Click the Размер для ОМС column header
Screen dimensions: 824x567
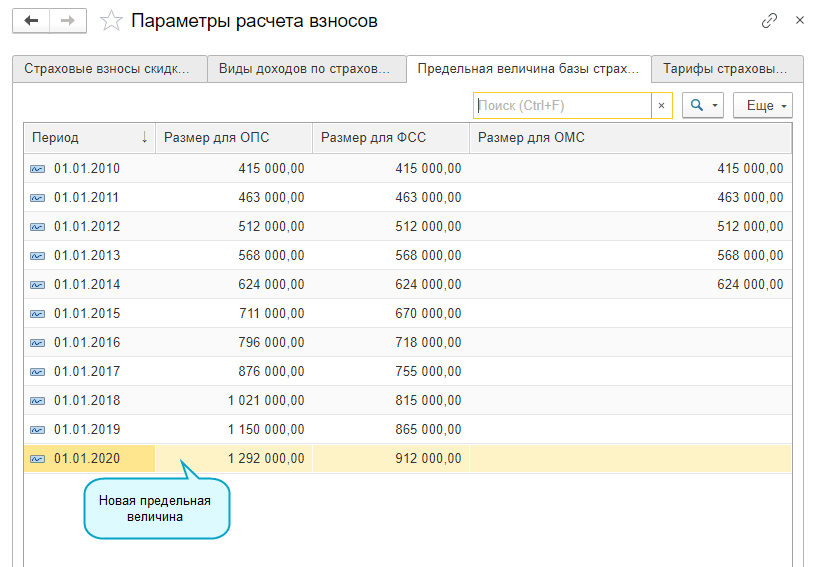point(631,138)
